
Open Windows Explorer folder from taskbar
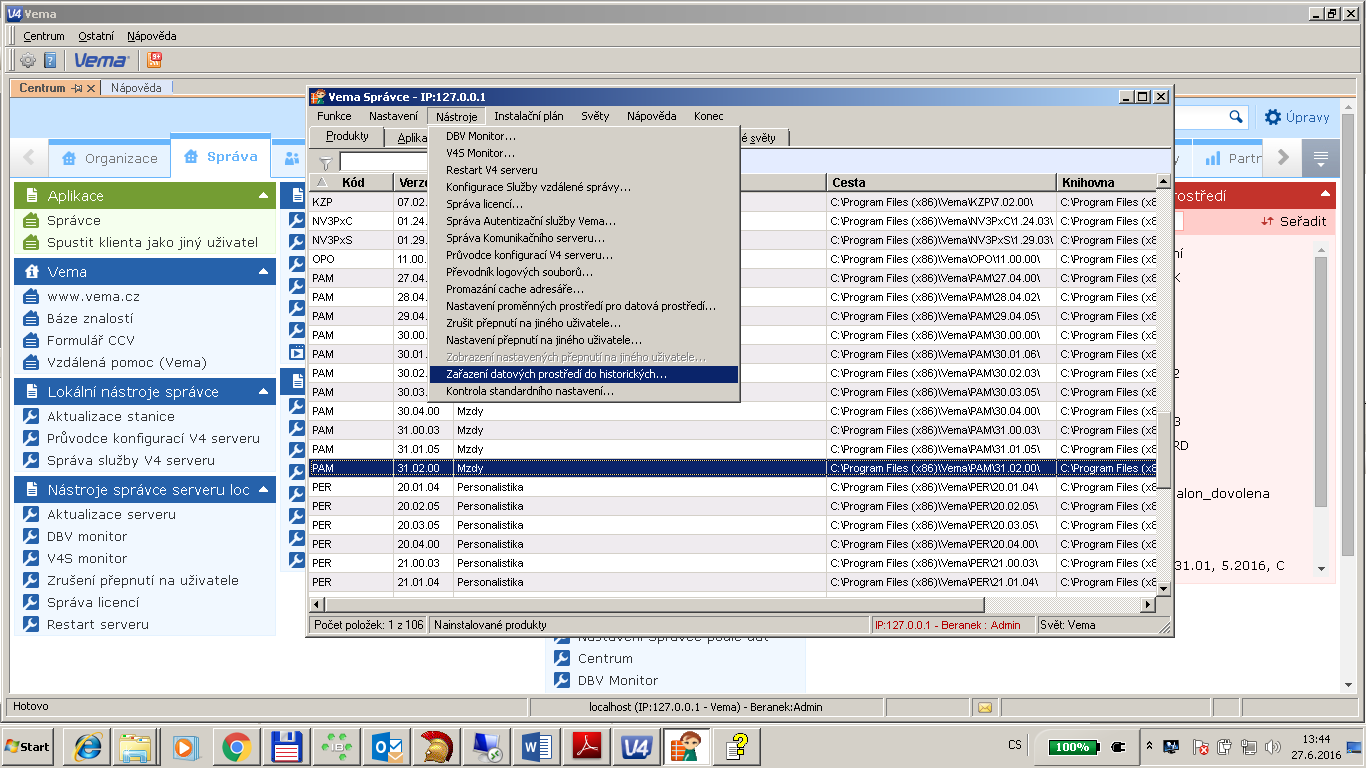tap(136, 747)
